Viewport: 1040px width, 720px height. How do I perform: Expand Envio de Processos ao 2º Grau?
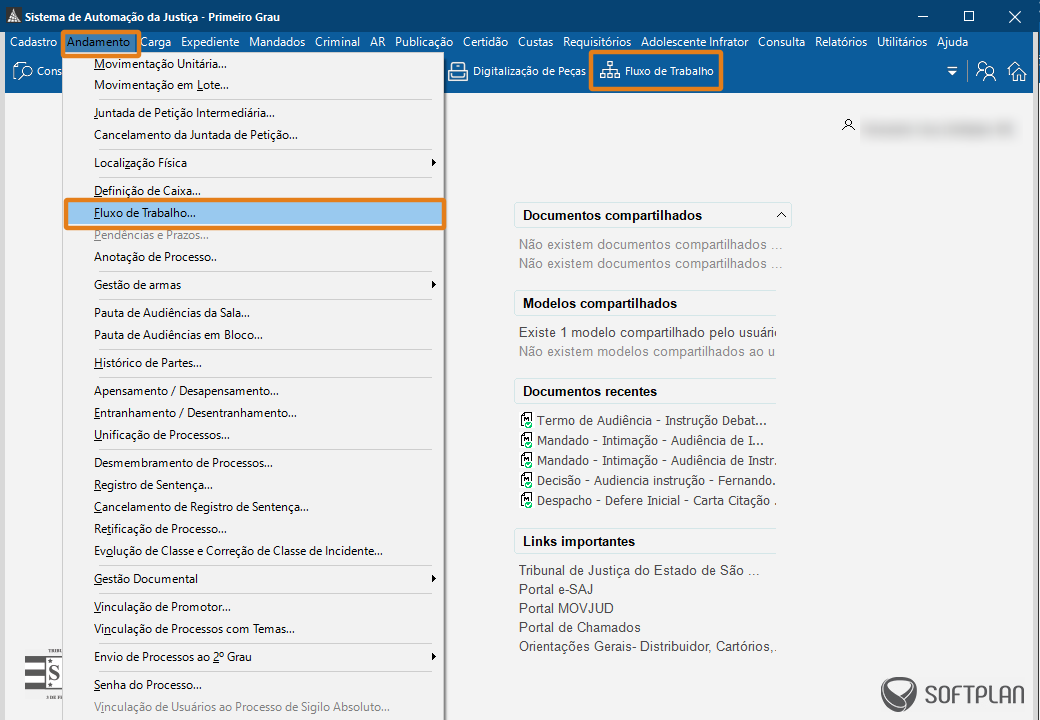(x=254, y=658)
